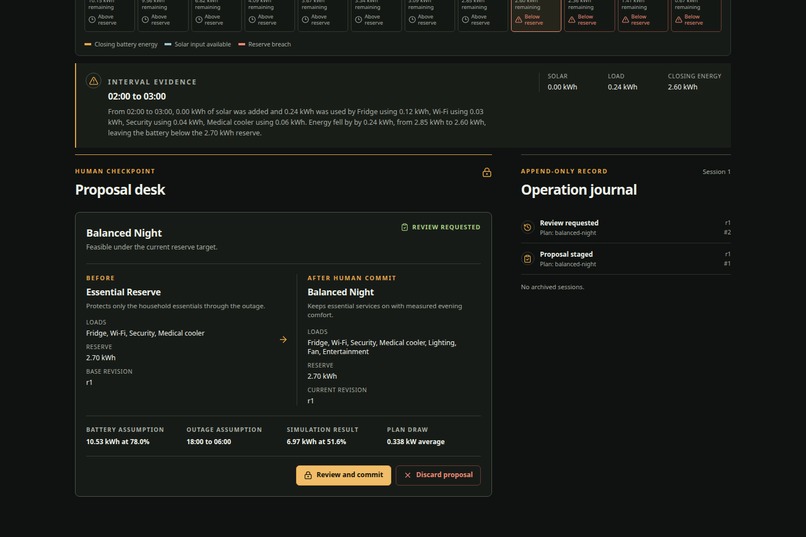Click the Append-Only Record label

point(564,171)
